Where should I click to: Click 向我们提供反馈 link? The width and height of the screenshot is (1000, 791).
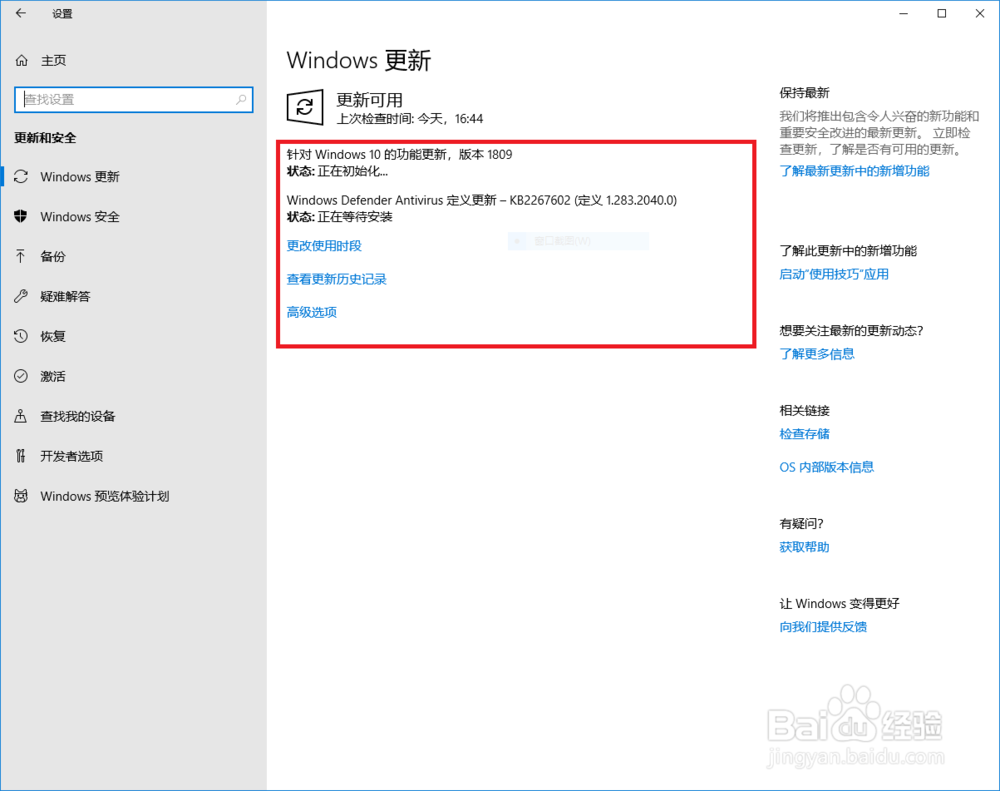pos(824,627)
